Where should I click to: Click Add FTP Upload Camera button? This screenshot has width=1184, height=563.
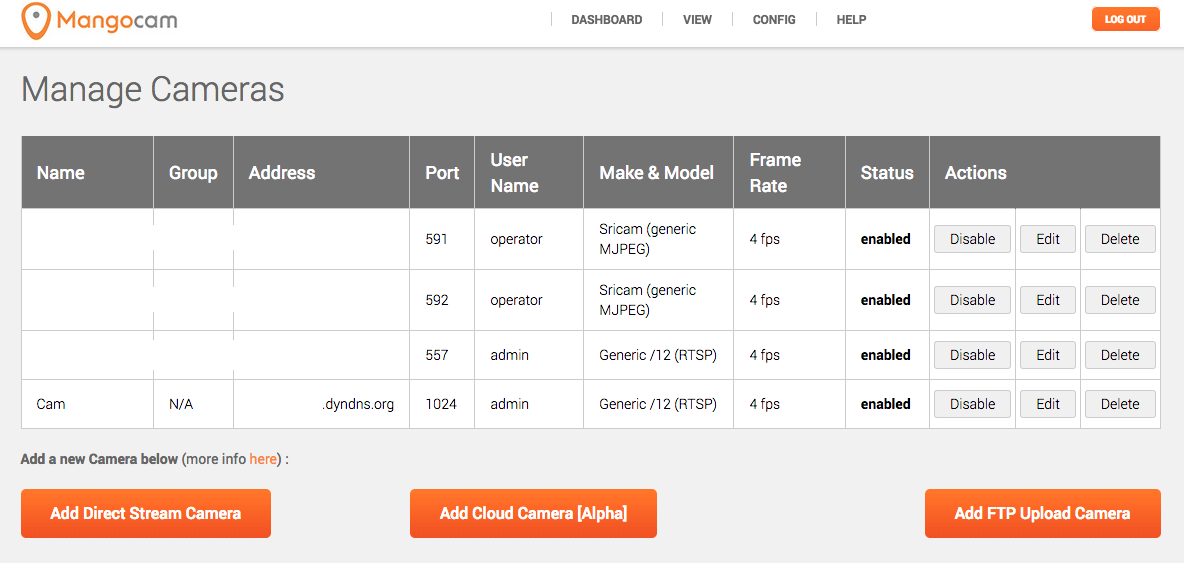1043,513
